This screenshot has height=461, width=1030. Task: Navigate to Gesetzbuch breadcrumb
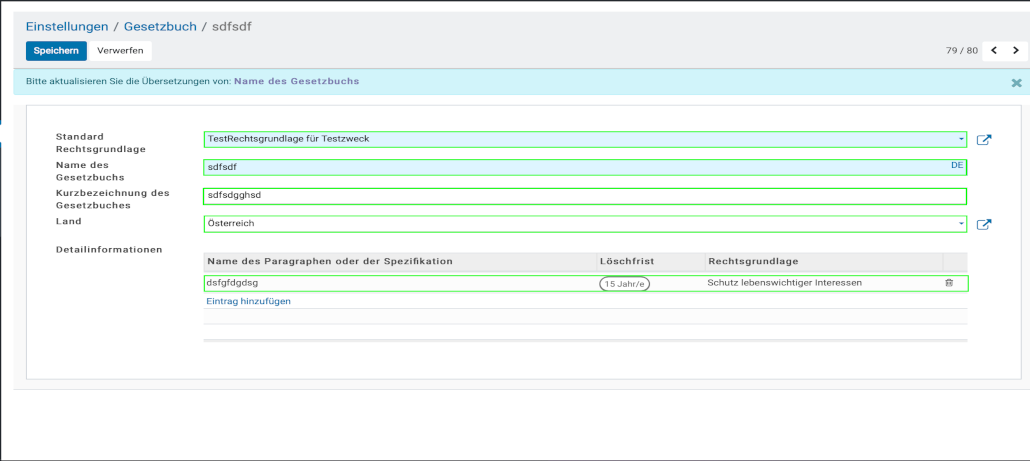[160, 26]
